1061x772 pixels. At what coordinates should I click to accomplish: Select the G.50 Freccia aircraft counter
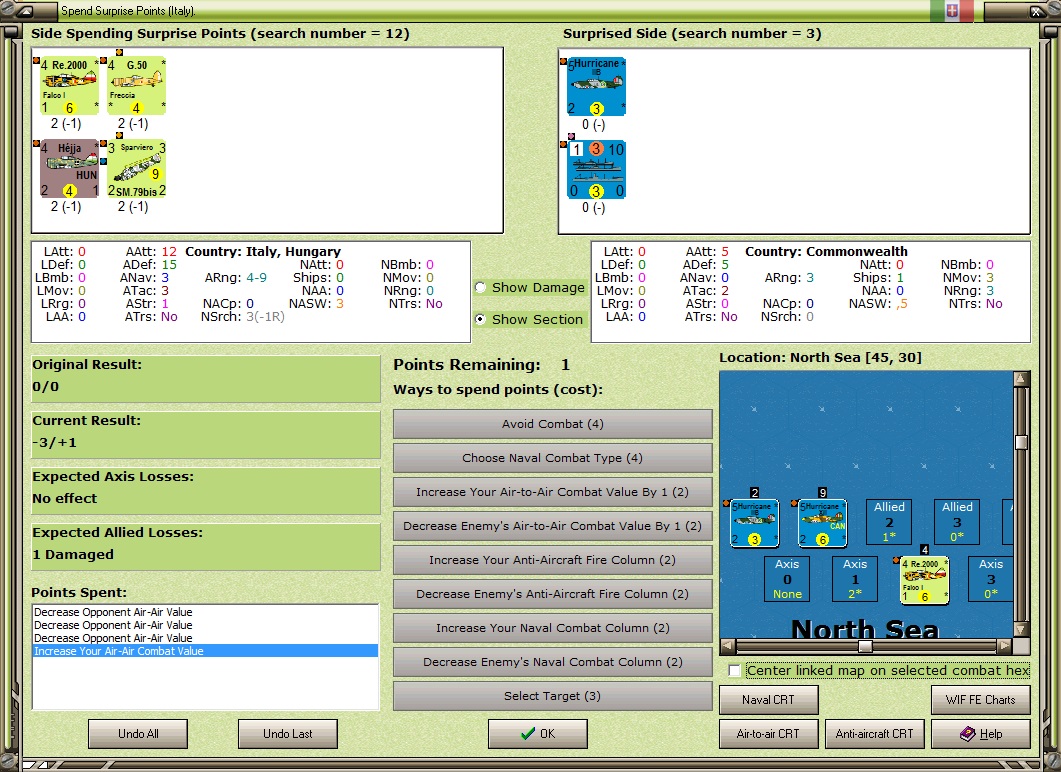[136, 86]
